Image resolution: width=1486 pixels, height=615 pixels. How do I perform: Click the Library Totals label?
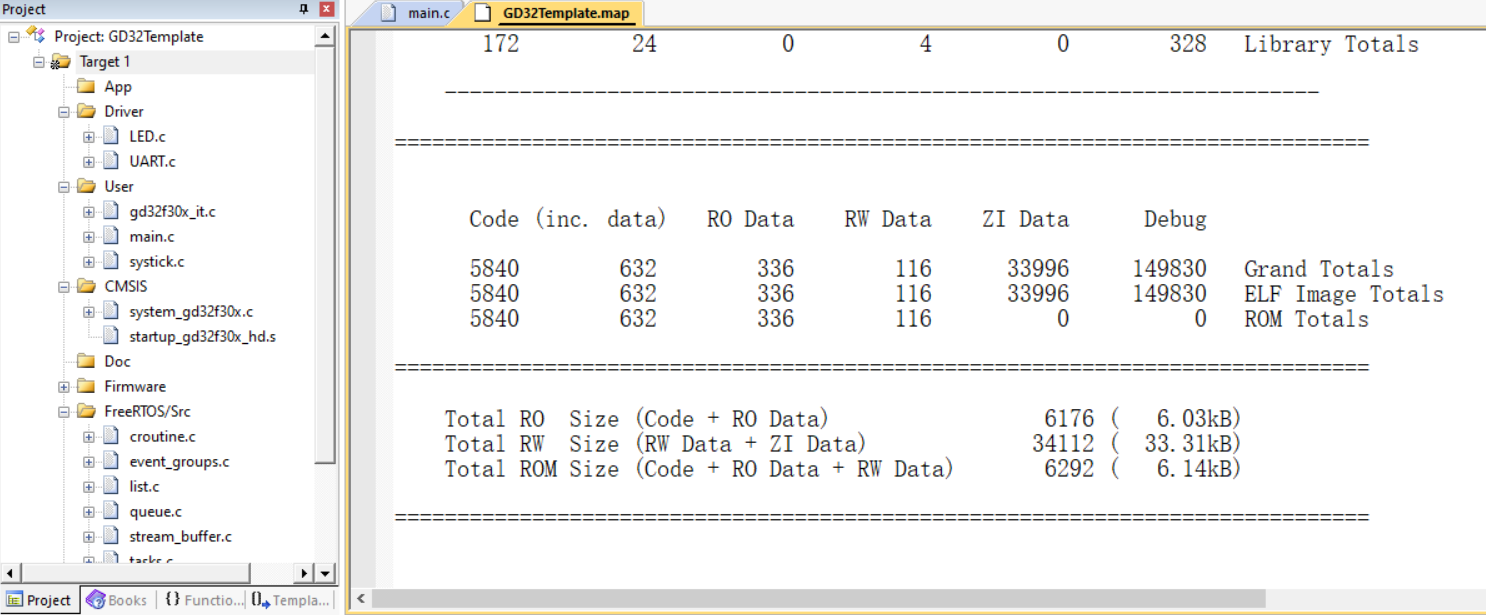(x=1331, y=44)
